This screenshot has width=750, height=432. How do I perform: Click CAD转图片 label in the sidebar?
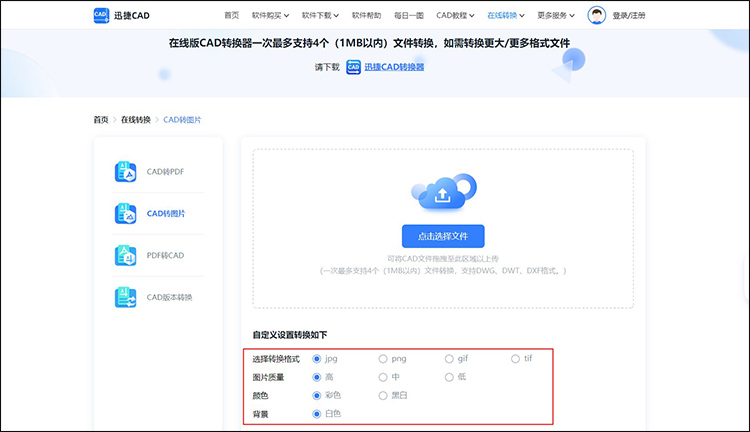(x=165, y=213)
